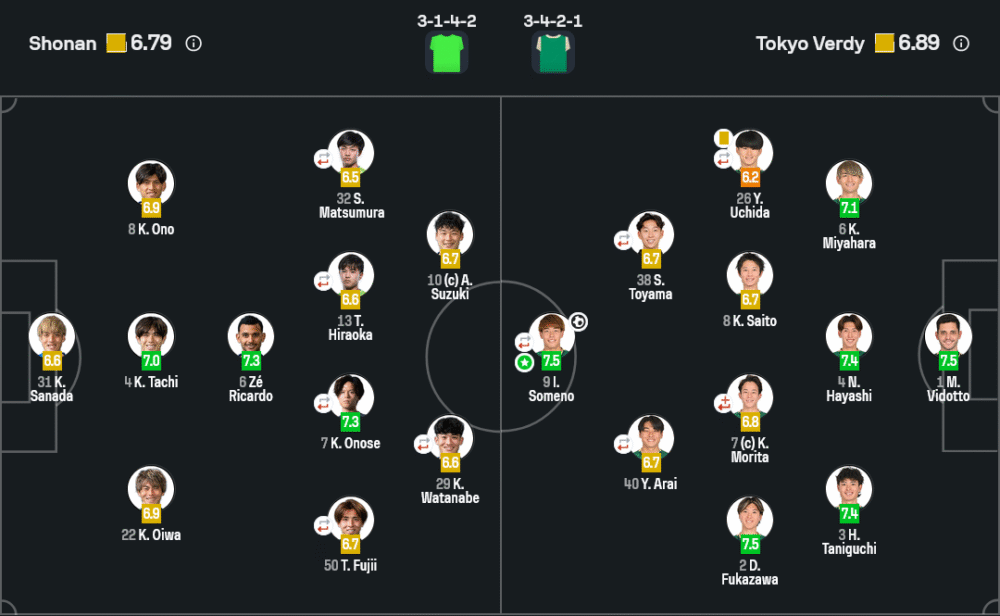
Task: Click the yellow card icon above Y. Uchida
Action: pos(723,137)
